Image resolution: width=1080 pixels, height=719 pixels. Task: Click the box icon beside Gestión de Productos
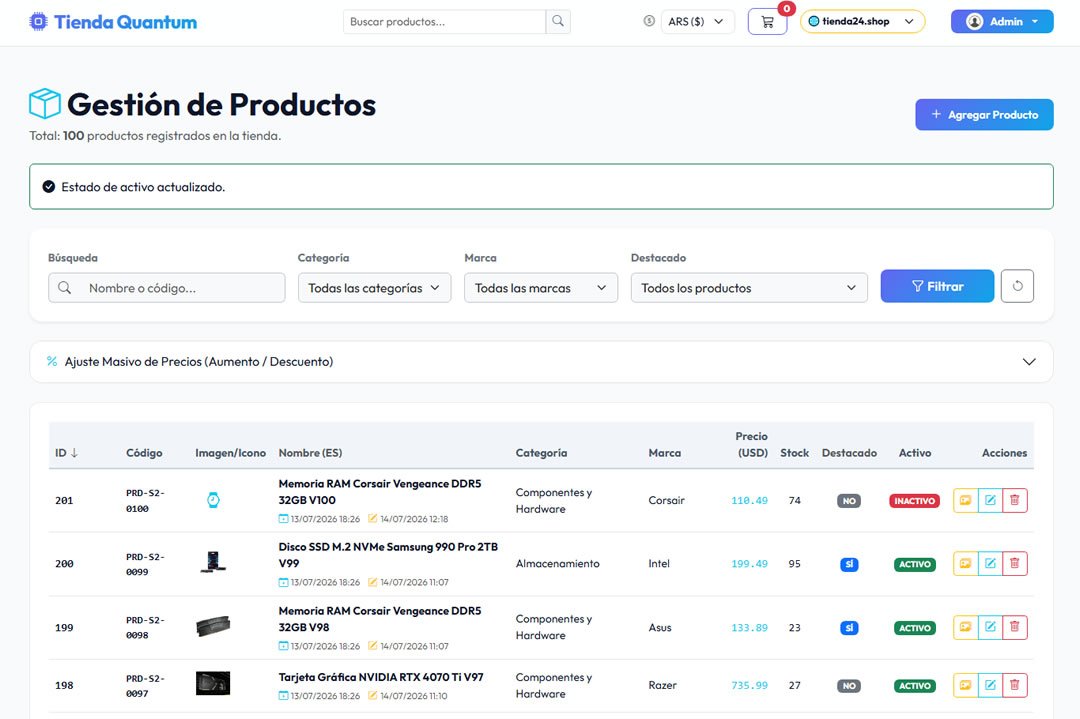pyautogui.click(x=45, y=104)
